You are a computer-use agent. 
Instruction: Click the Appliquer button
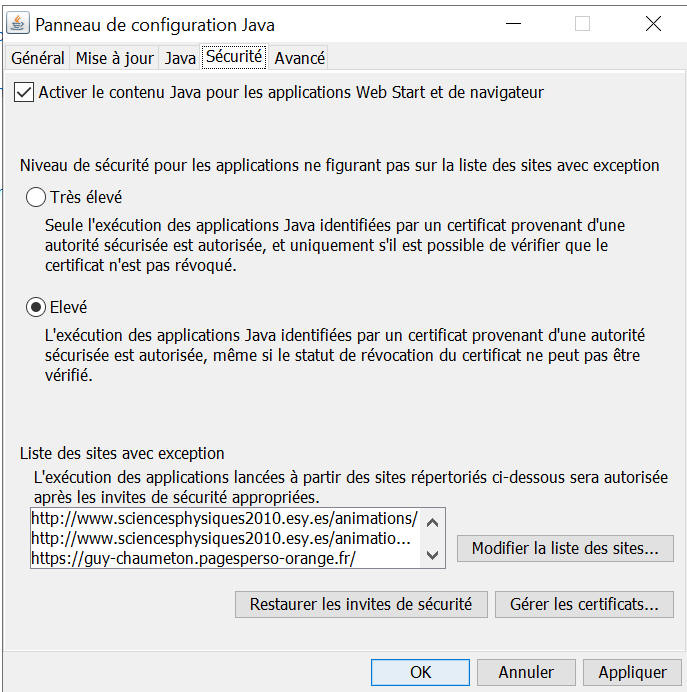coord(632,672)
